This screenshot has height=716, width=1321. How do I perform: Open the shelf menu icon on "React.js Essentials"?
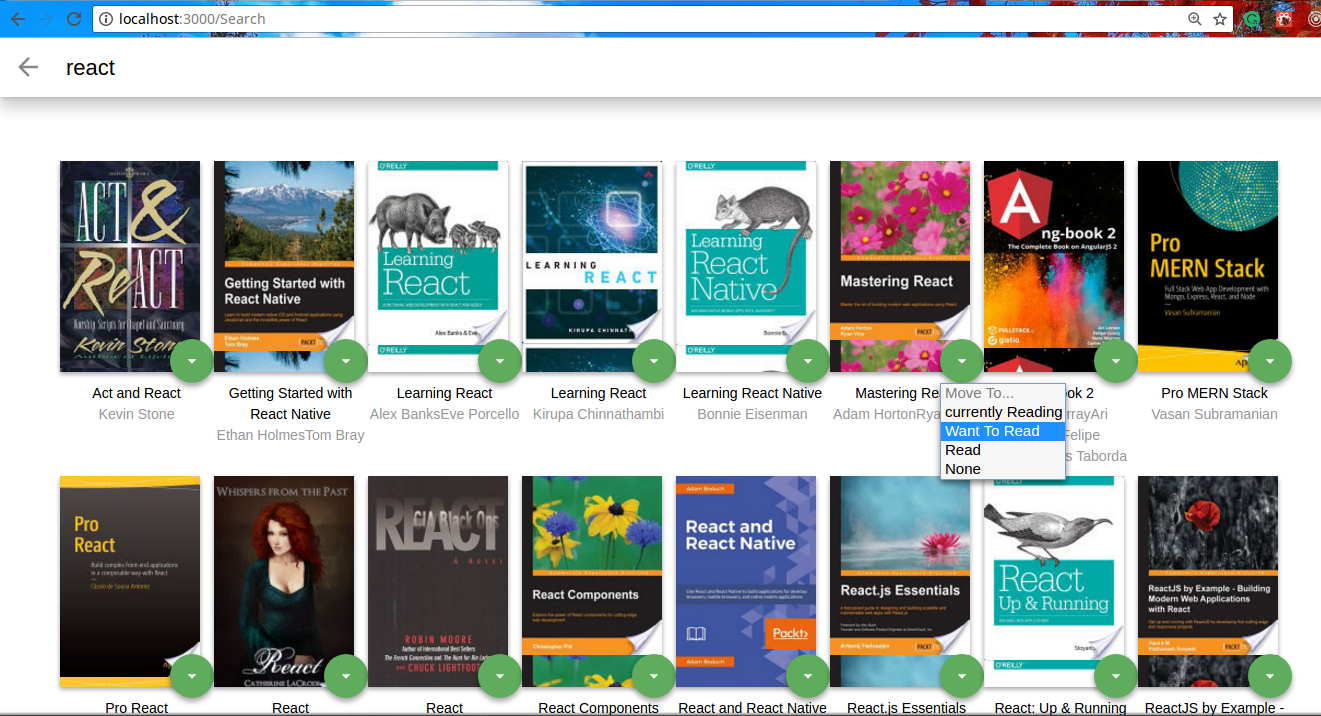coord(962,676)
